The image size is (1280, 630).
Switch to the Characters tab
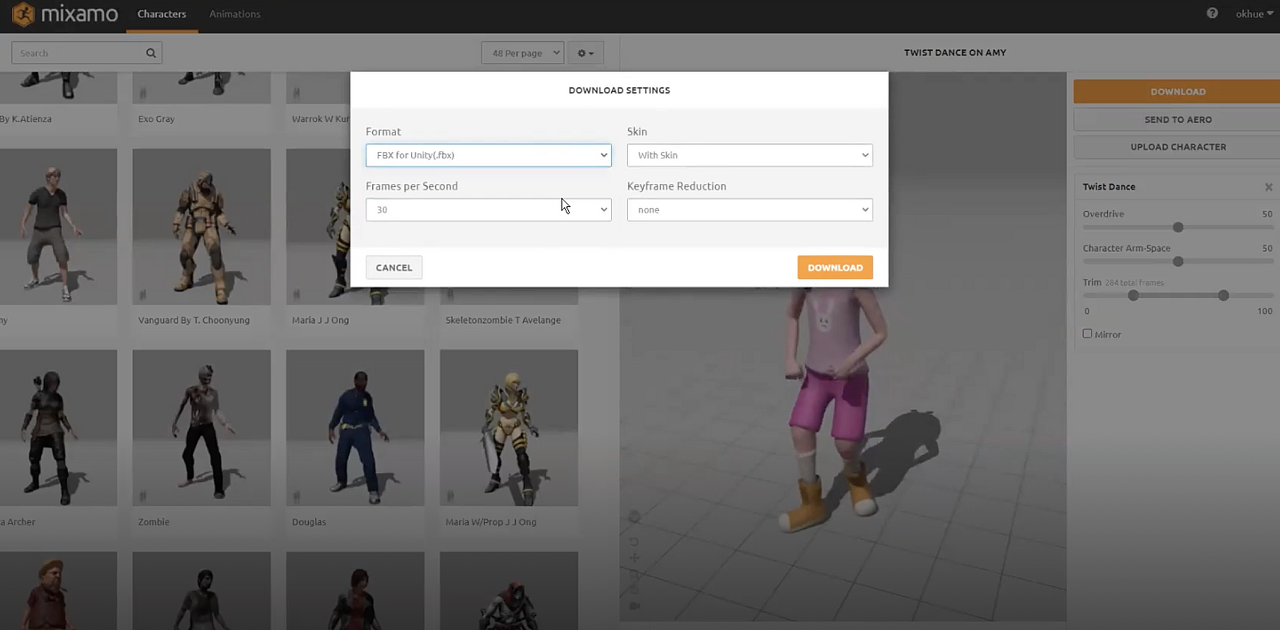162,14
